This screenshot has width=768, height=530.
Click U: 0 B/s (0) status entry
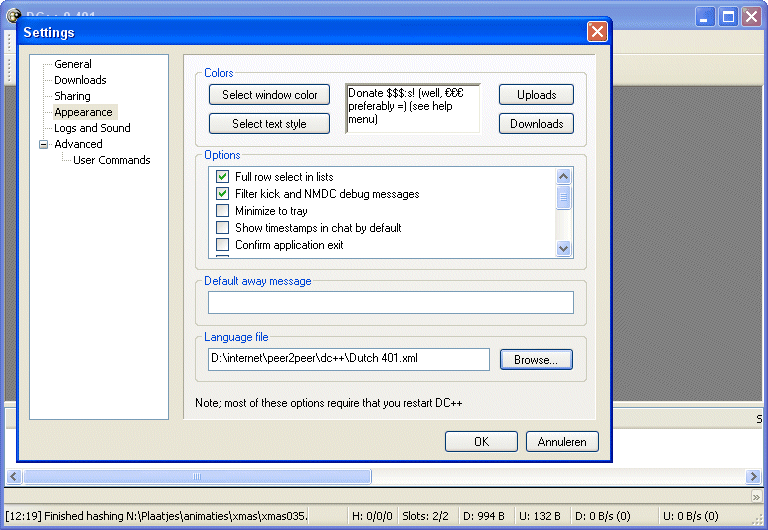tap(691, 516)
